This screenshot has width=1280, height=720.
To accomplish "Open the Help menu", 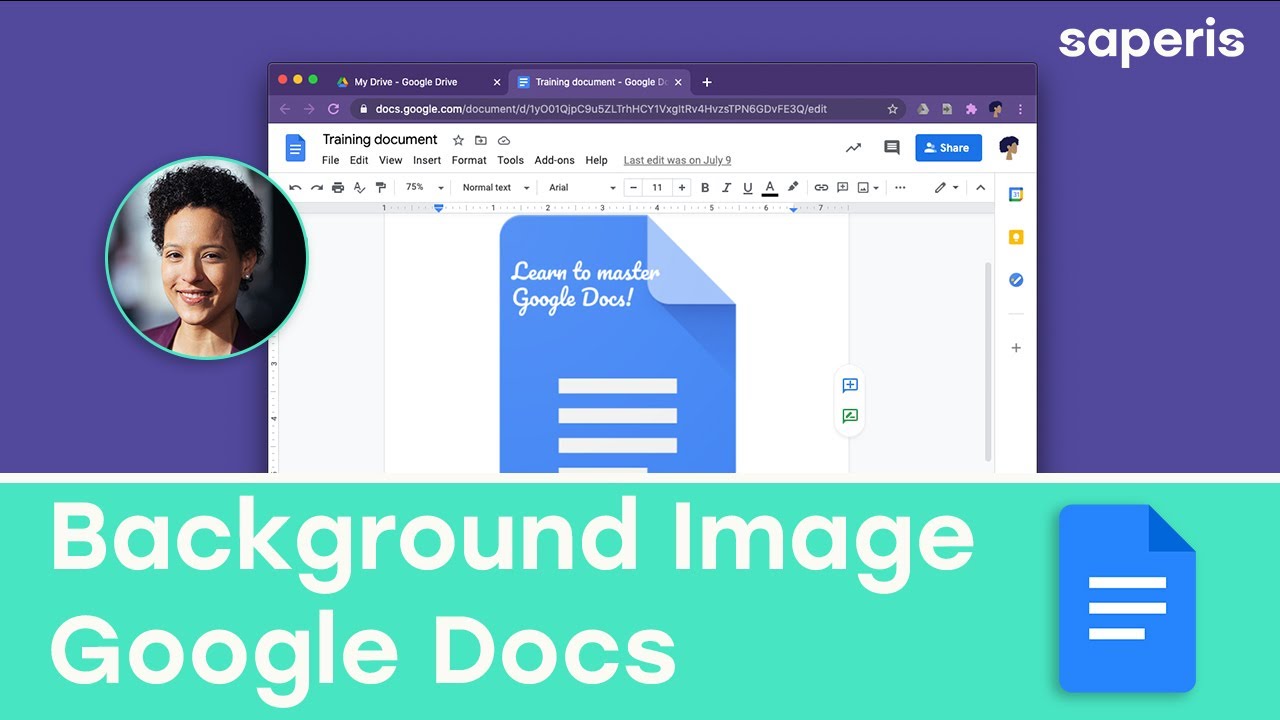I will point(596,160).
